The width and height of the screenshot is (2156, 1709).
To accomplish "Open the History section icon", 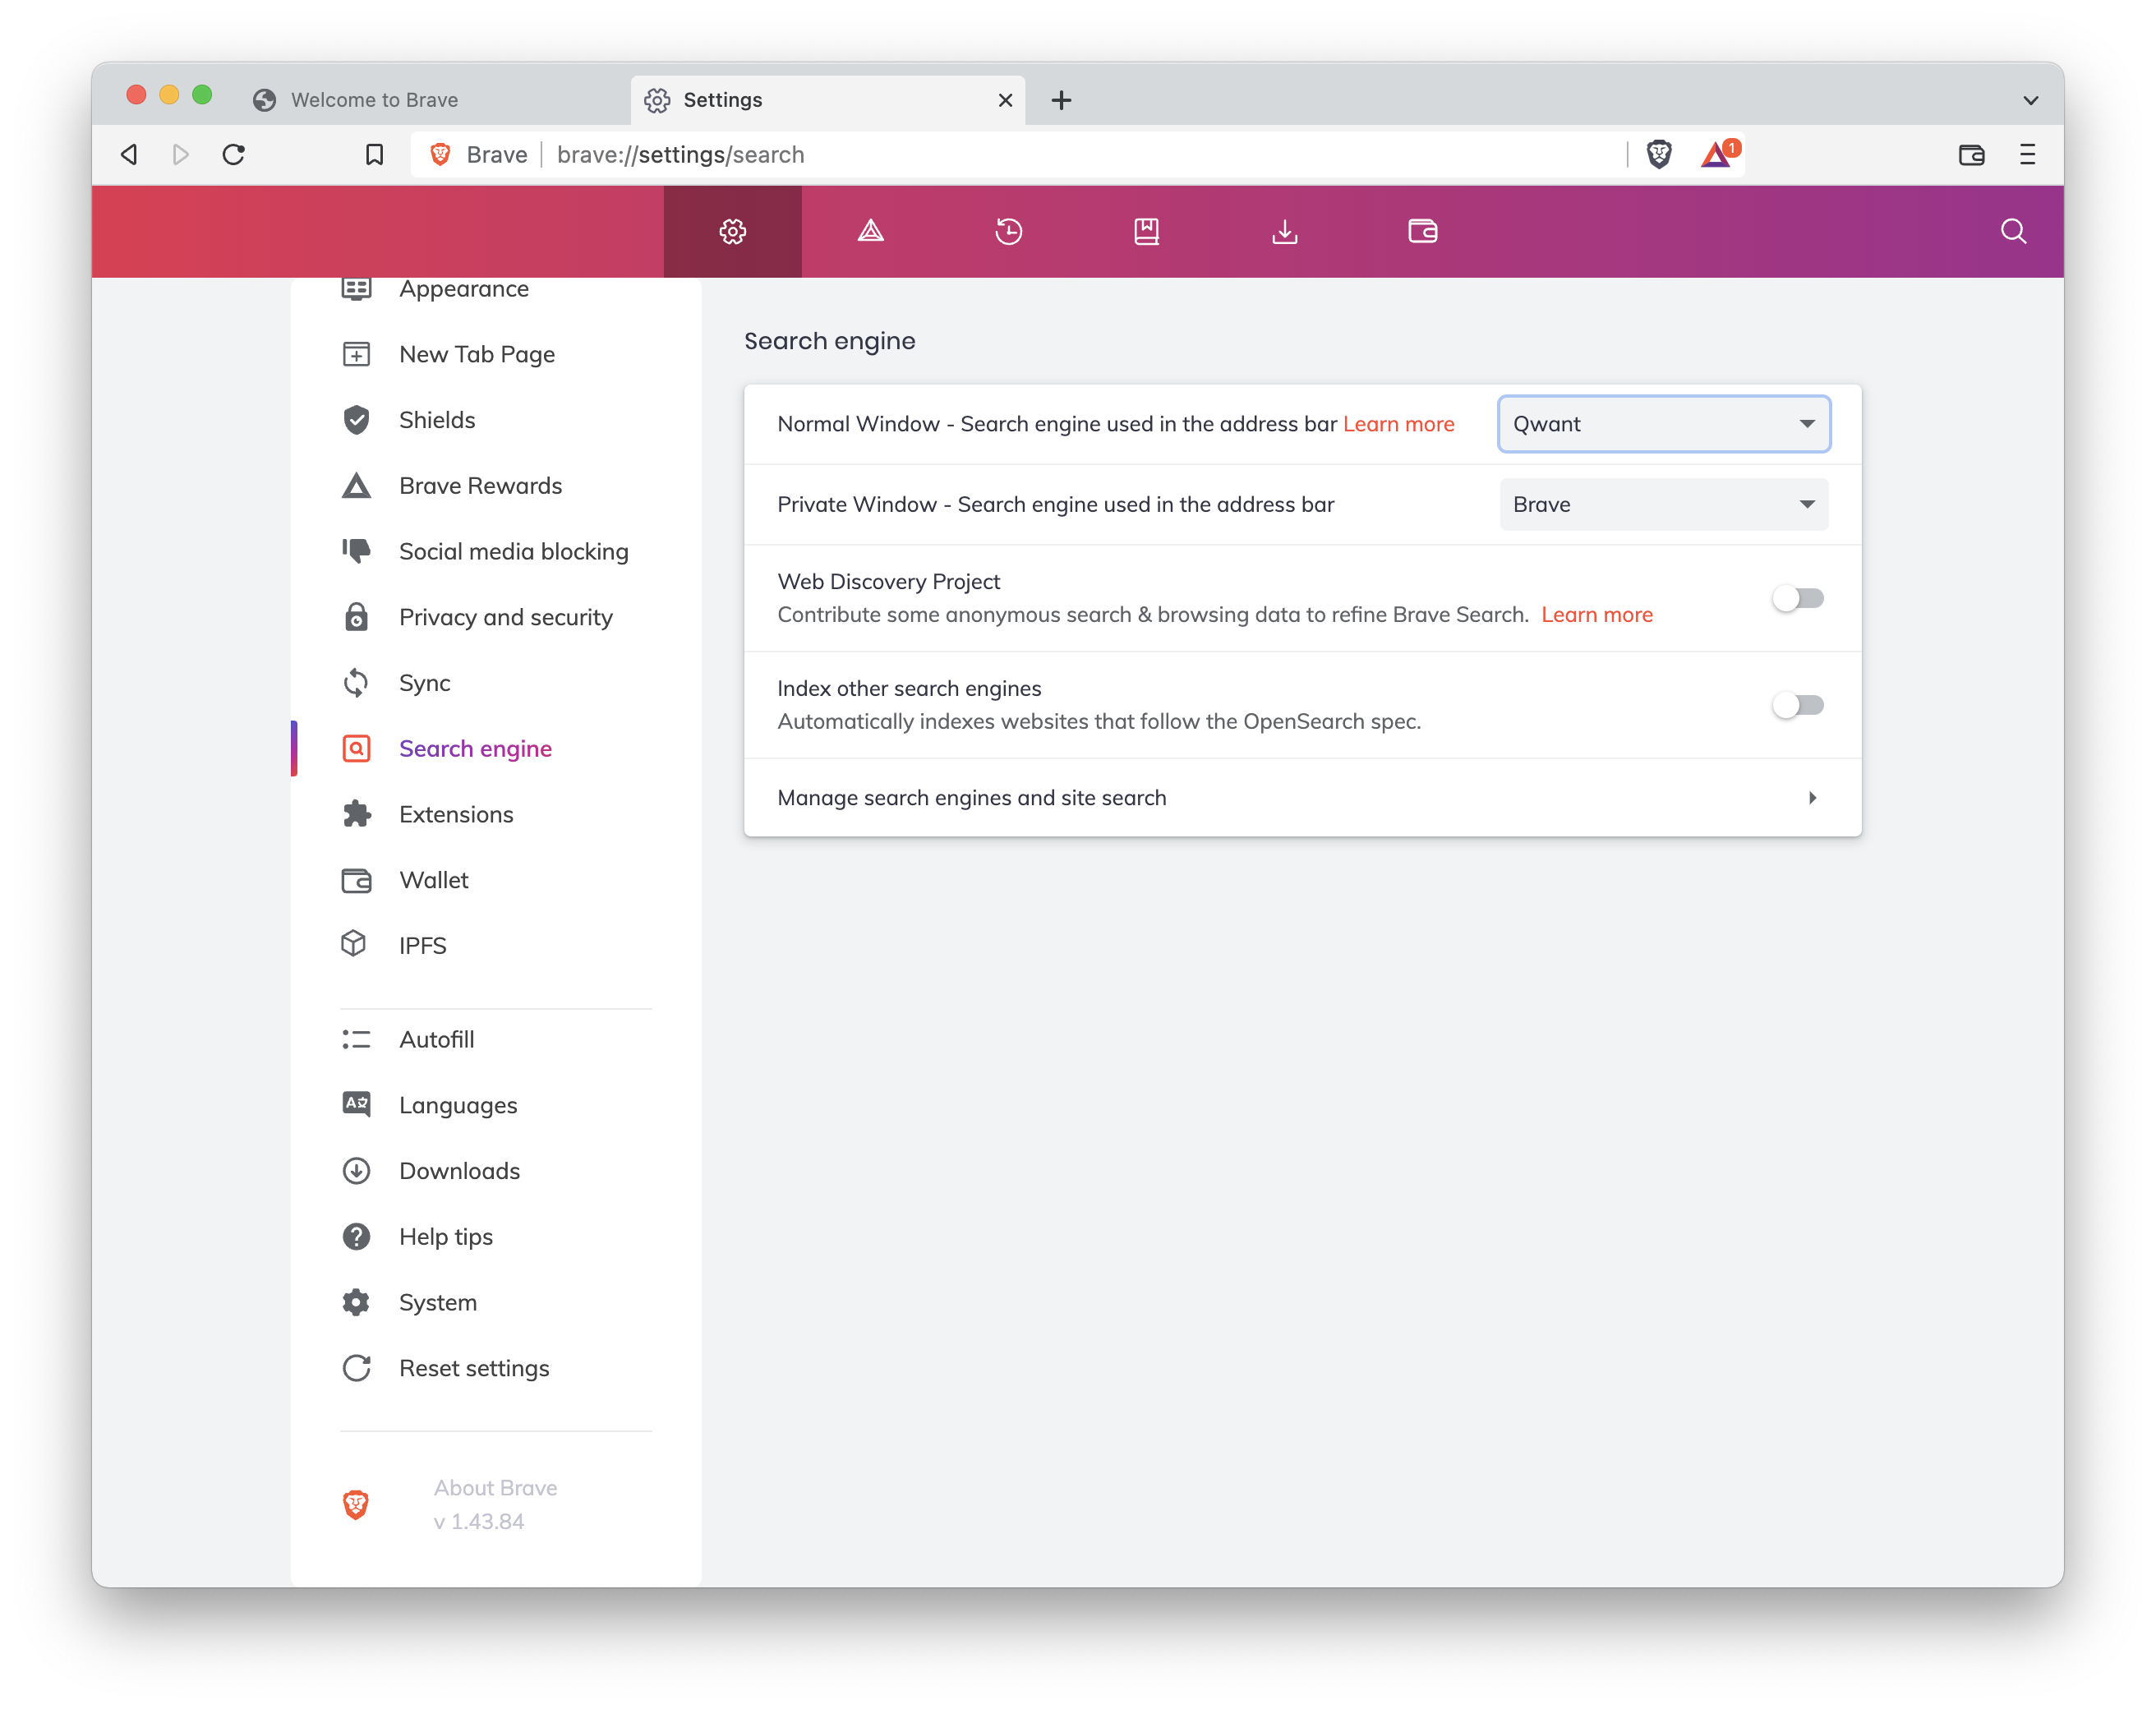I will point(1009,231).
